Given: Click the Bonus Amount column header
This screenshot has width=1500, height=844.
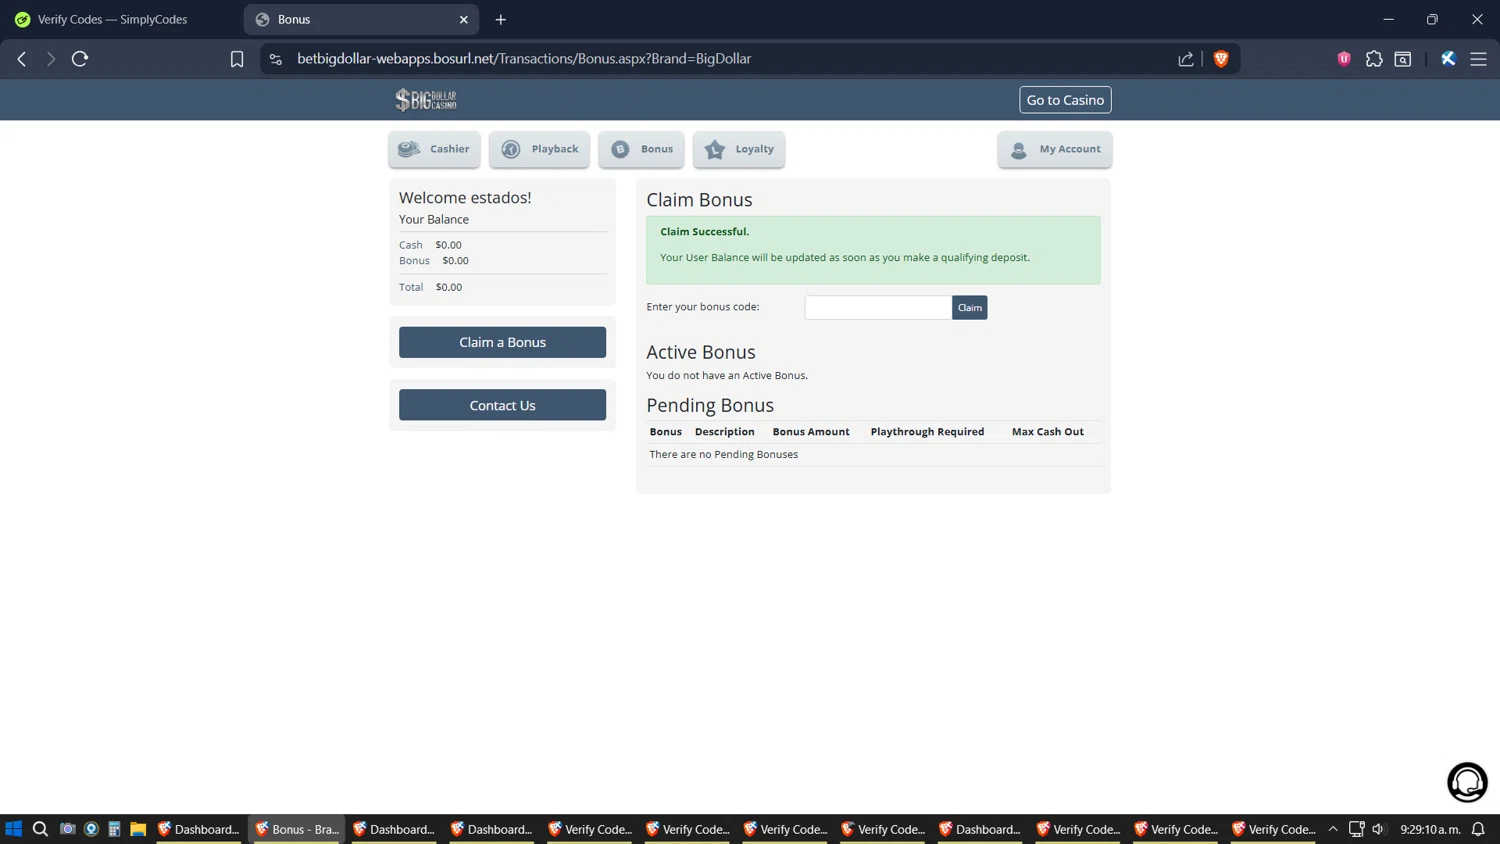Looking at the screenshot, I should click(x=811, y=432).
